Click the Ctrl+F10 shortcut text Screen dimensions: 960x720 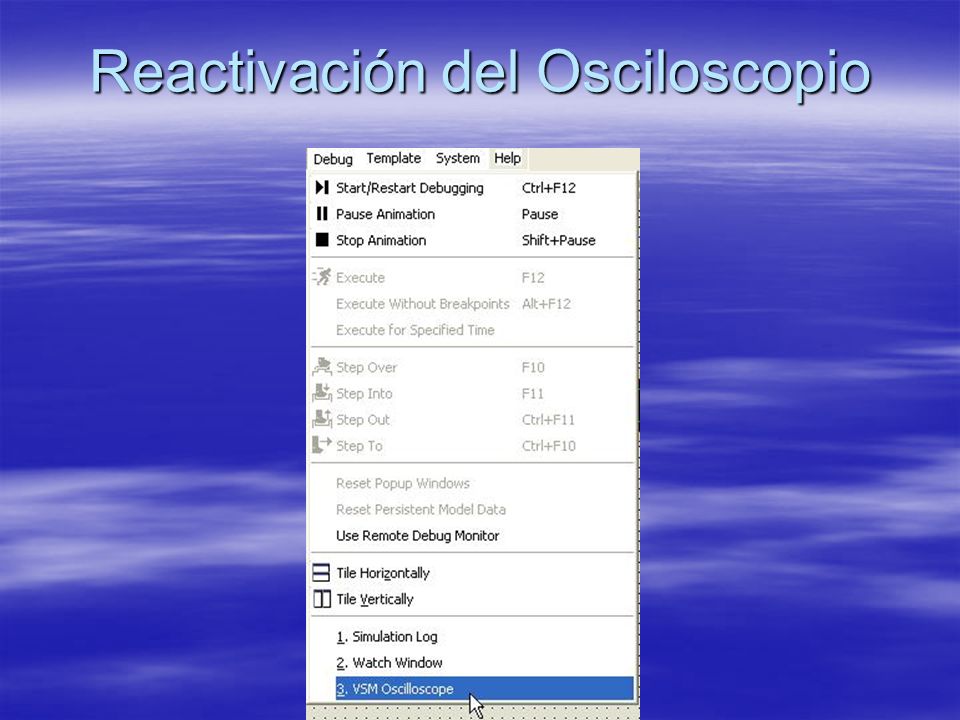[549, 446]
